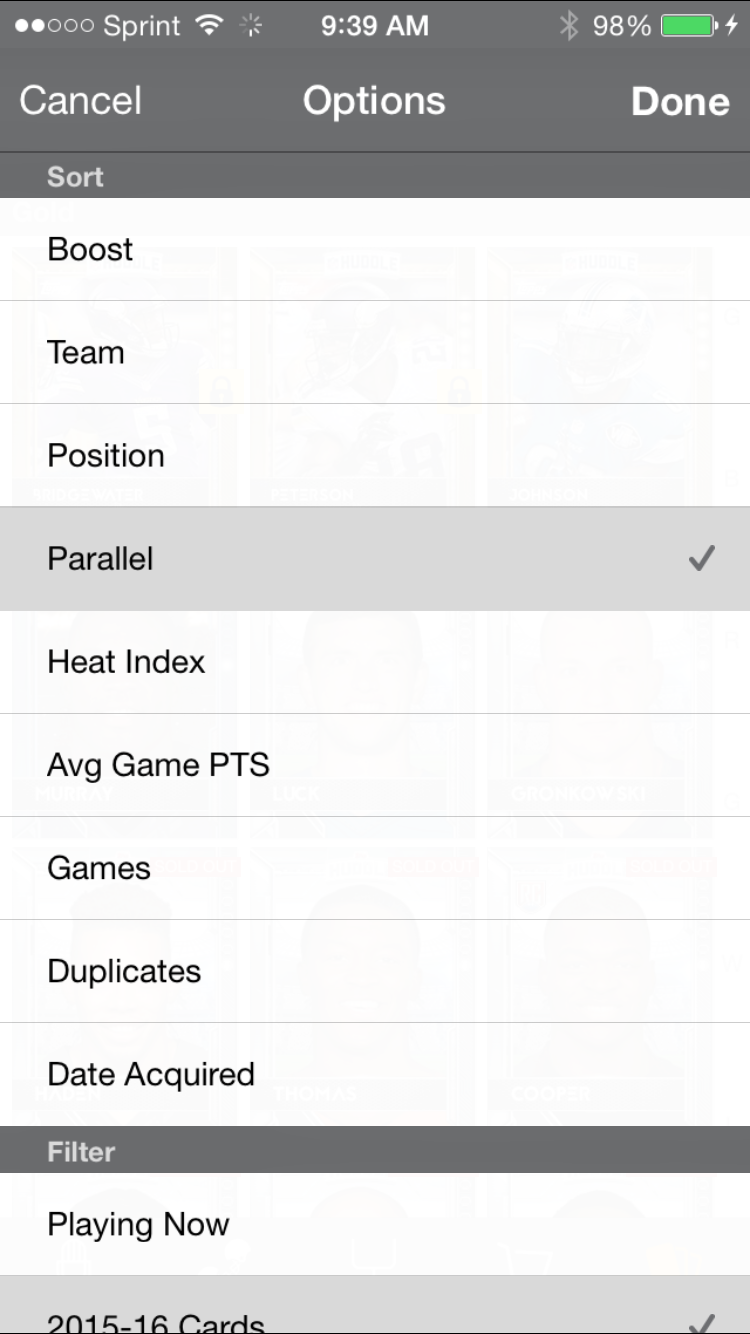The image size is (750, 1334).
Task: Tap the Parallel row checkmark
Action: (x=702, y=558)
